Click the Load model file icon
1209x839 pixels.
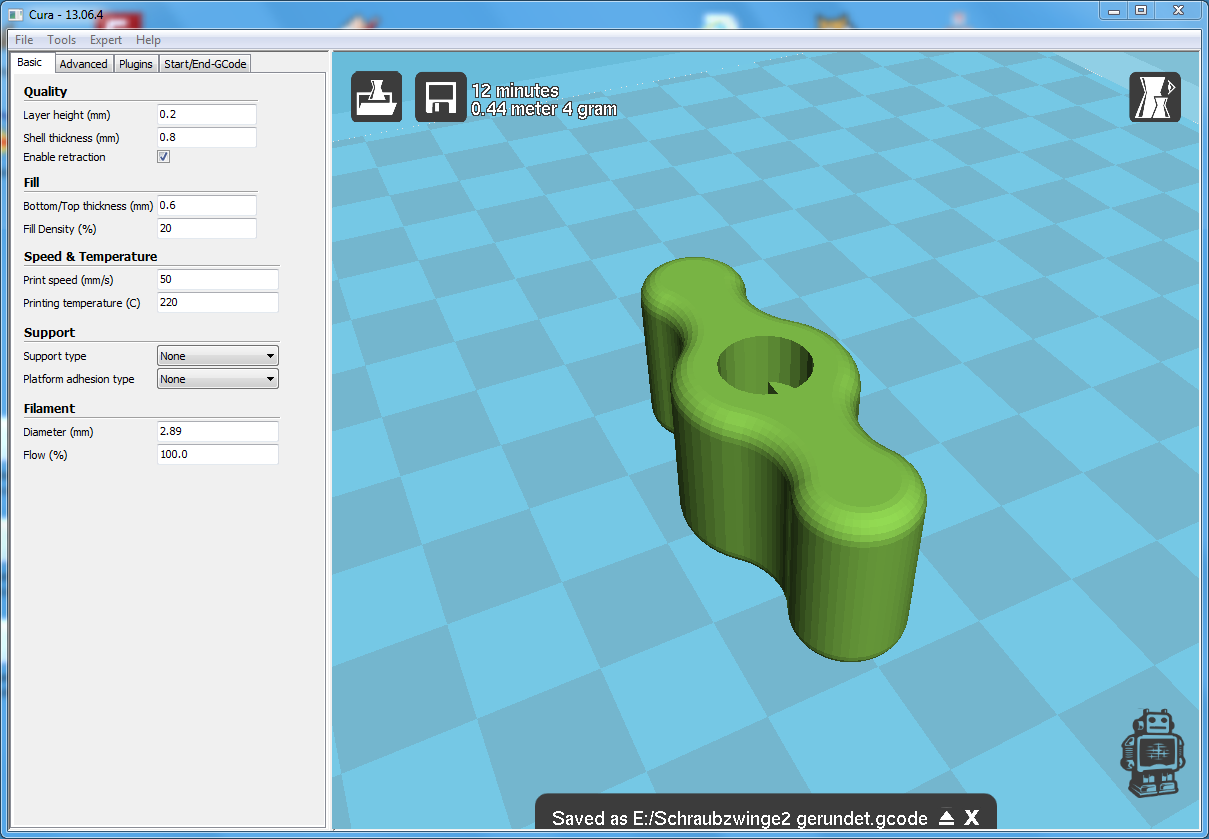tap(376, 97)
